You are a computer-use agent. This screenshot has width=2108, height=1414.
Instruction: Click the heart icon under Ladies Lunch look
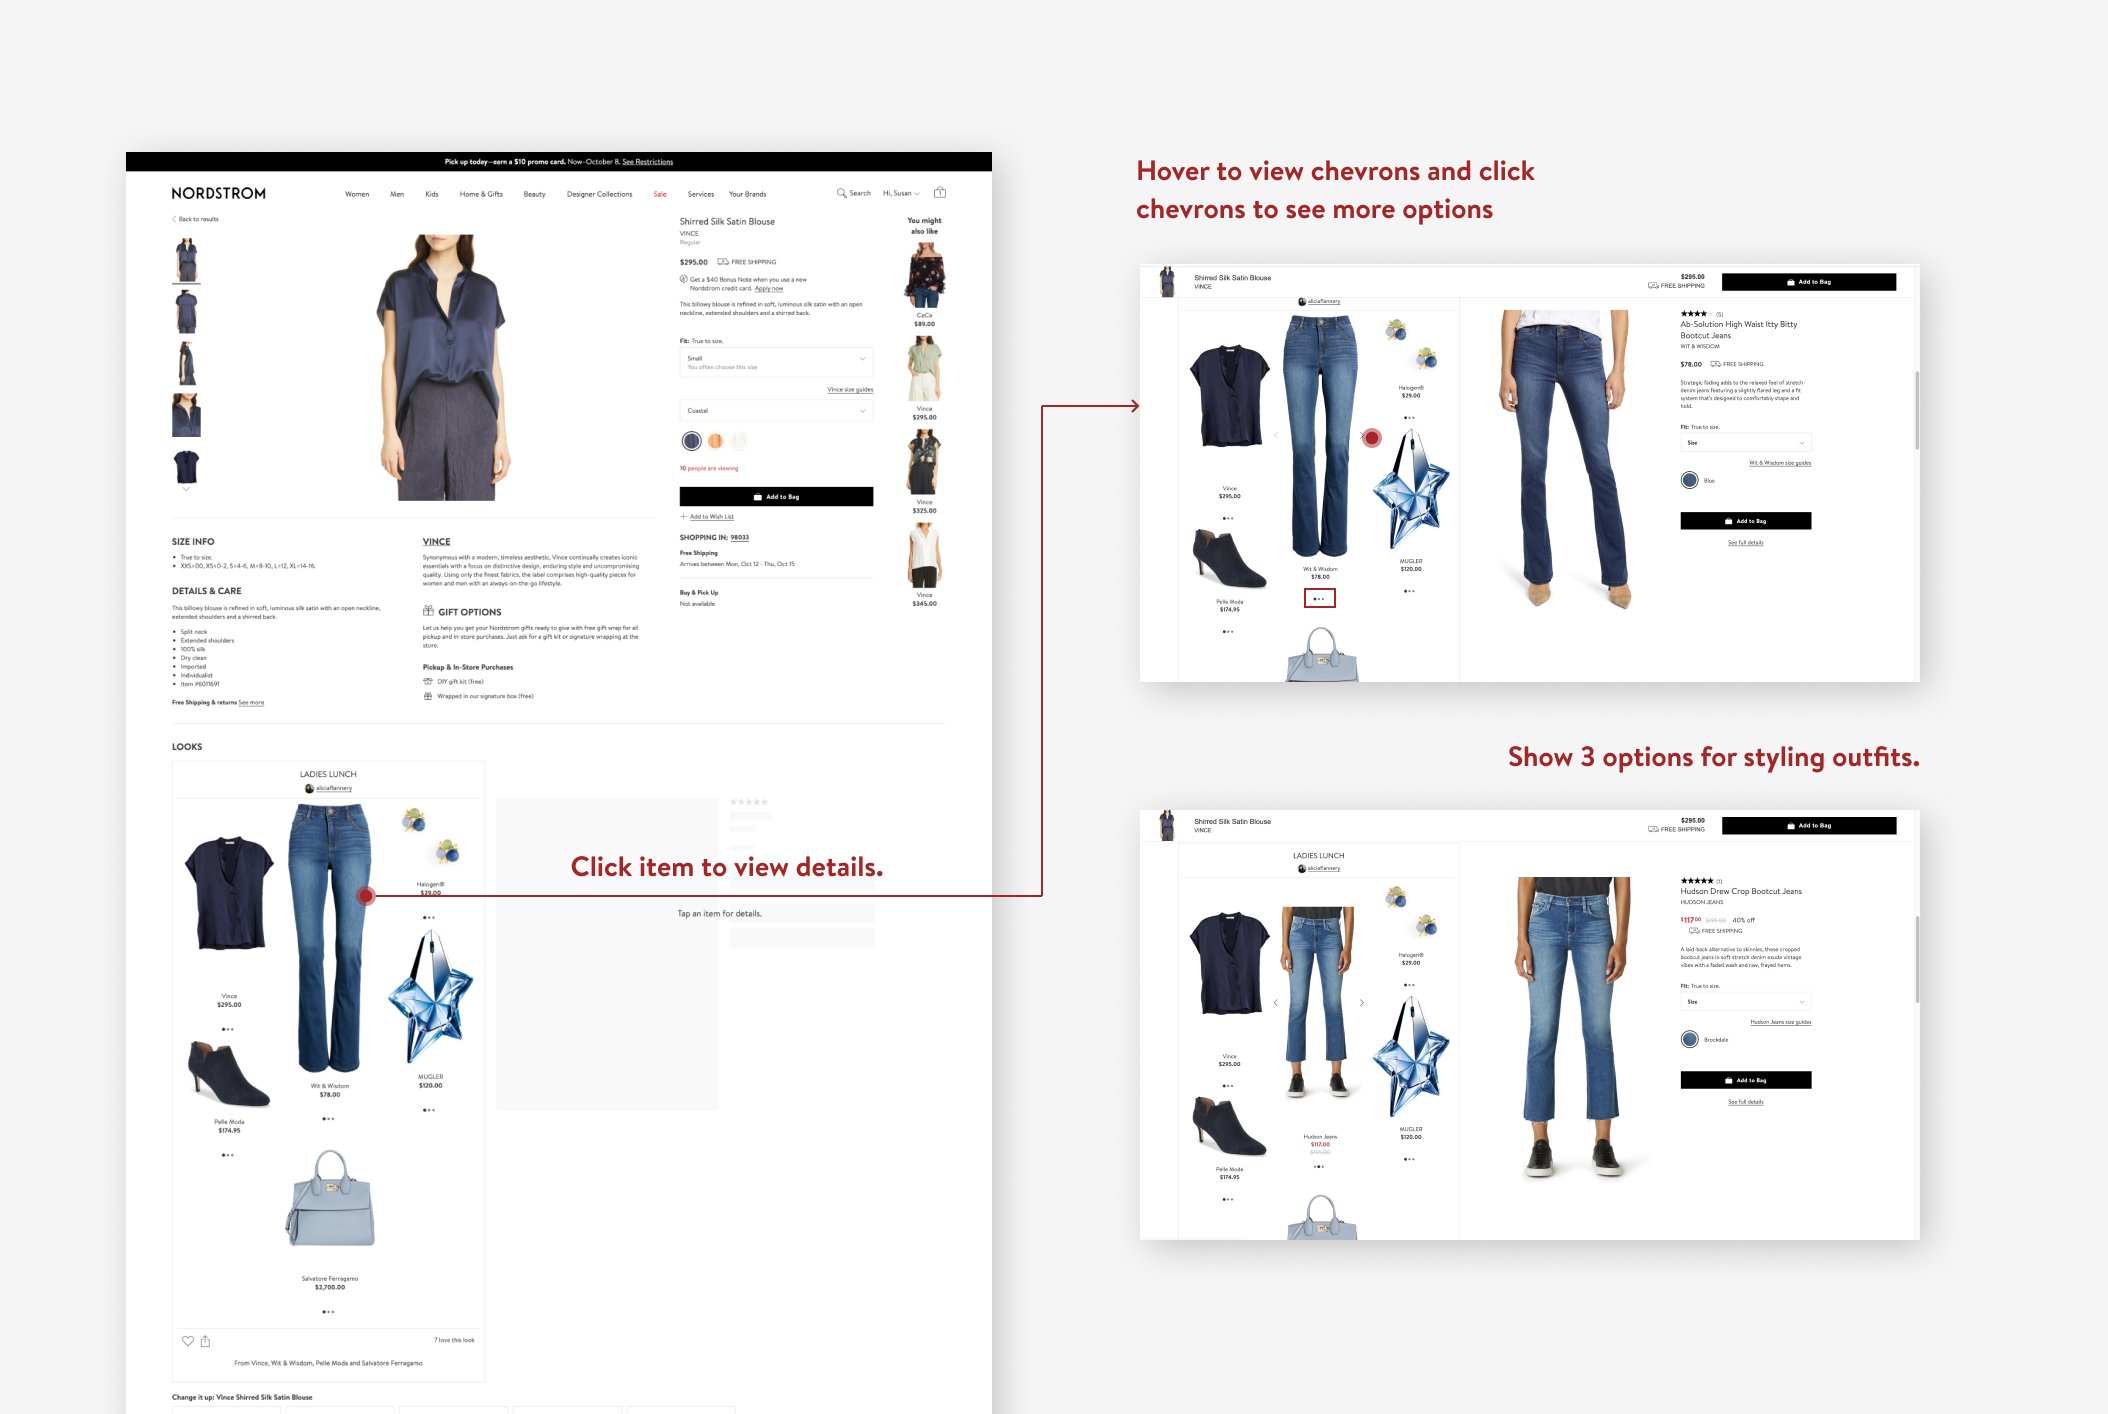pyautogui.click(x=187, y=1341)
